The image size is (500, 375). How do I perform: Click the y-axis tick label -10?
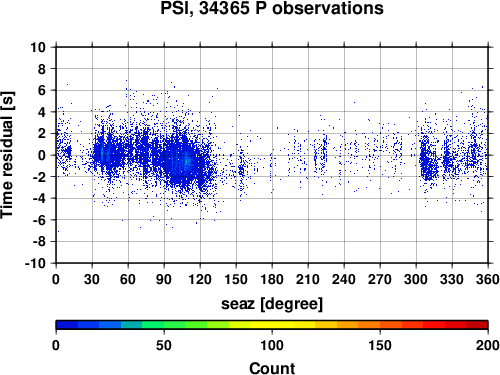coord(35,263)
